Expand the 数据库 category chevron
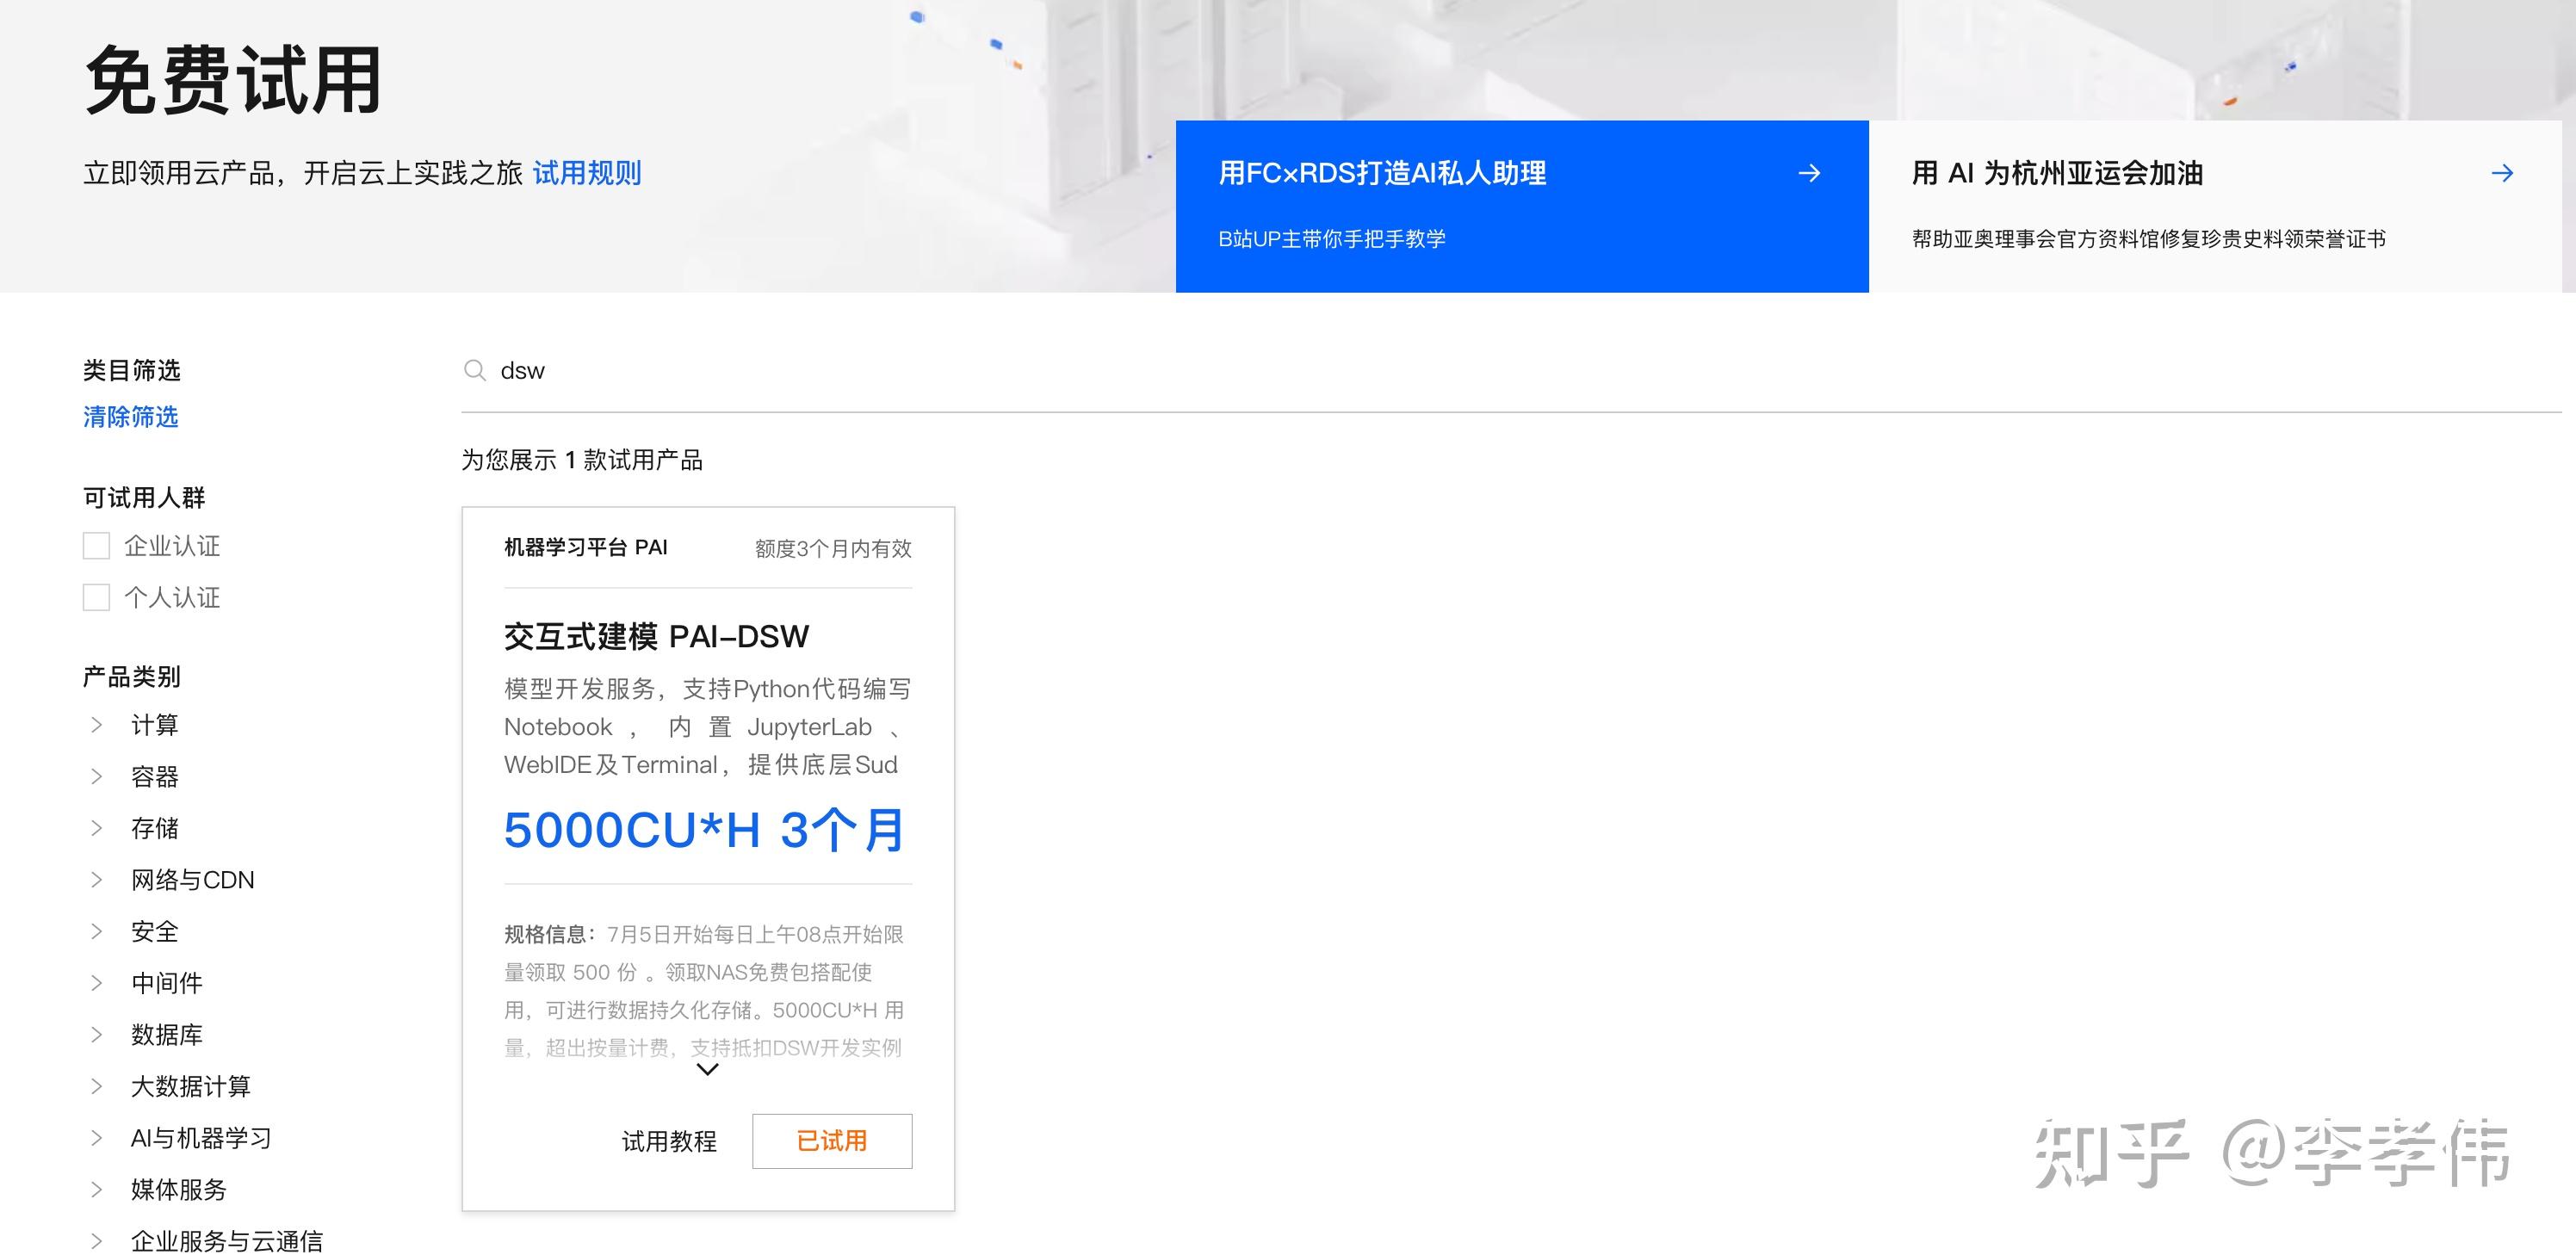This screenshot has width=2576, height=1255. coord(96,1035)
